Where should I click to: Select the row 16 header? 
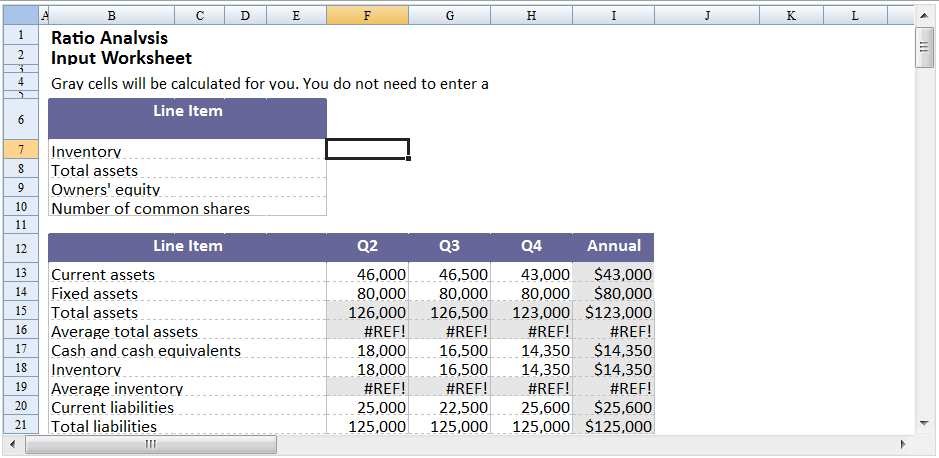20,330
